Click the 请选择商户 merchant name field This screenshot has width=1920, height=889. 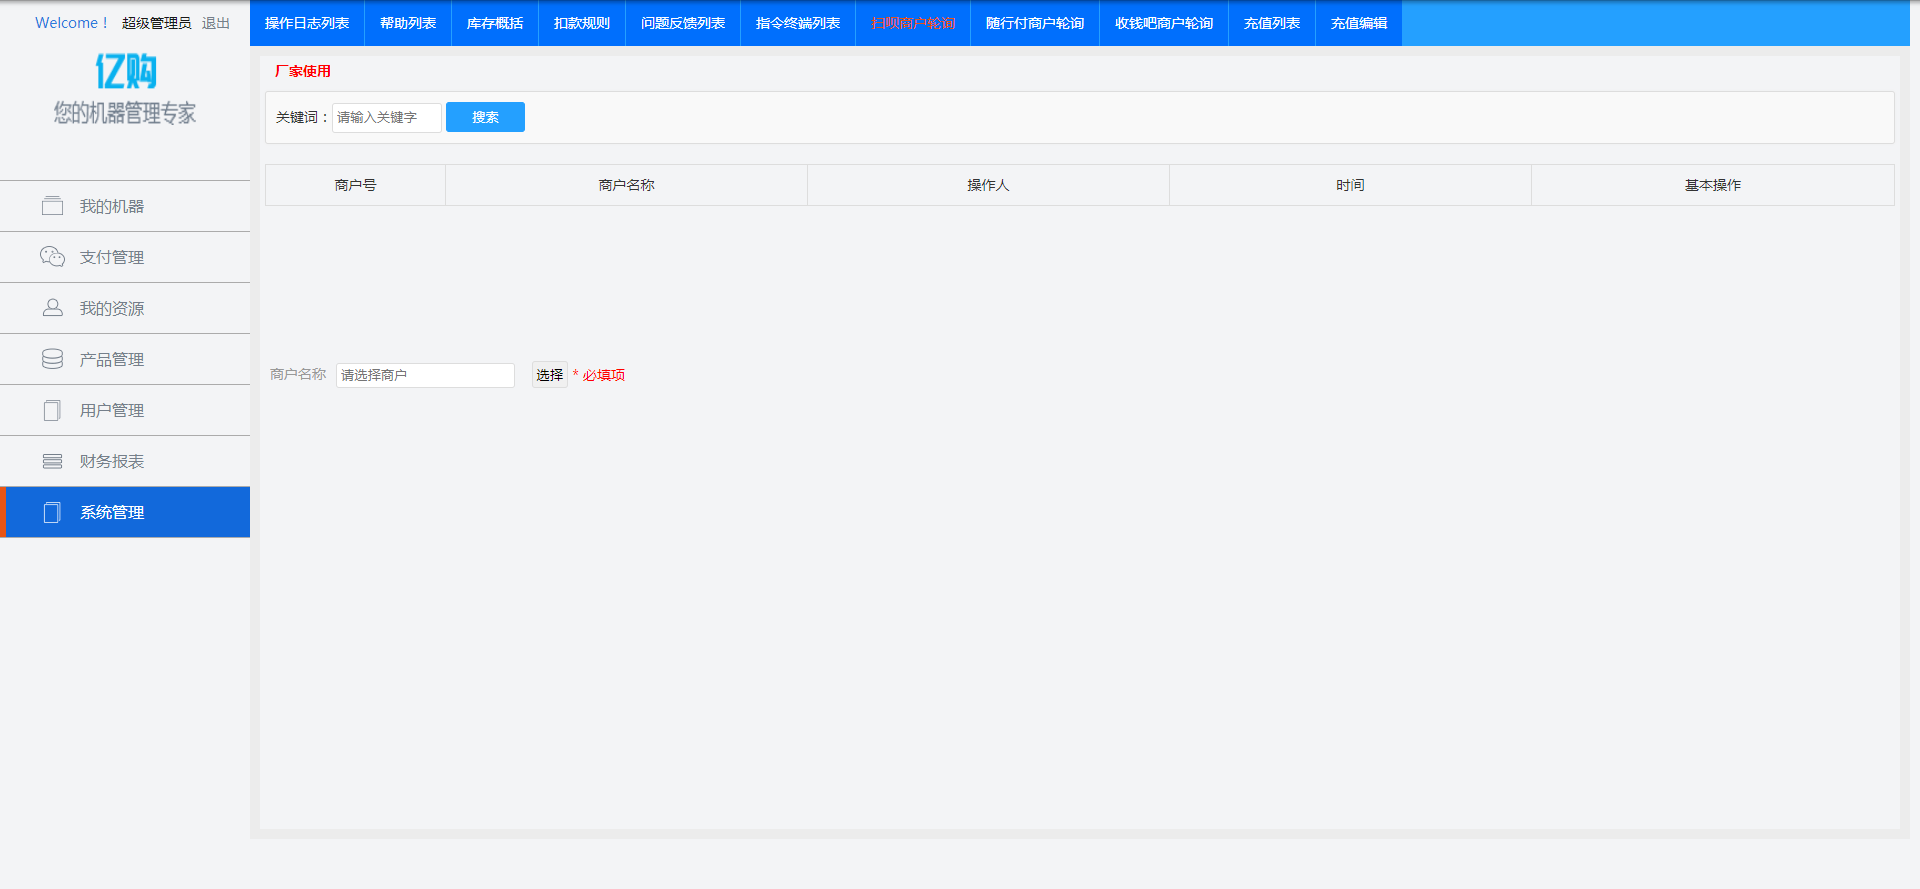coord(425,375)
